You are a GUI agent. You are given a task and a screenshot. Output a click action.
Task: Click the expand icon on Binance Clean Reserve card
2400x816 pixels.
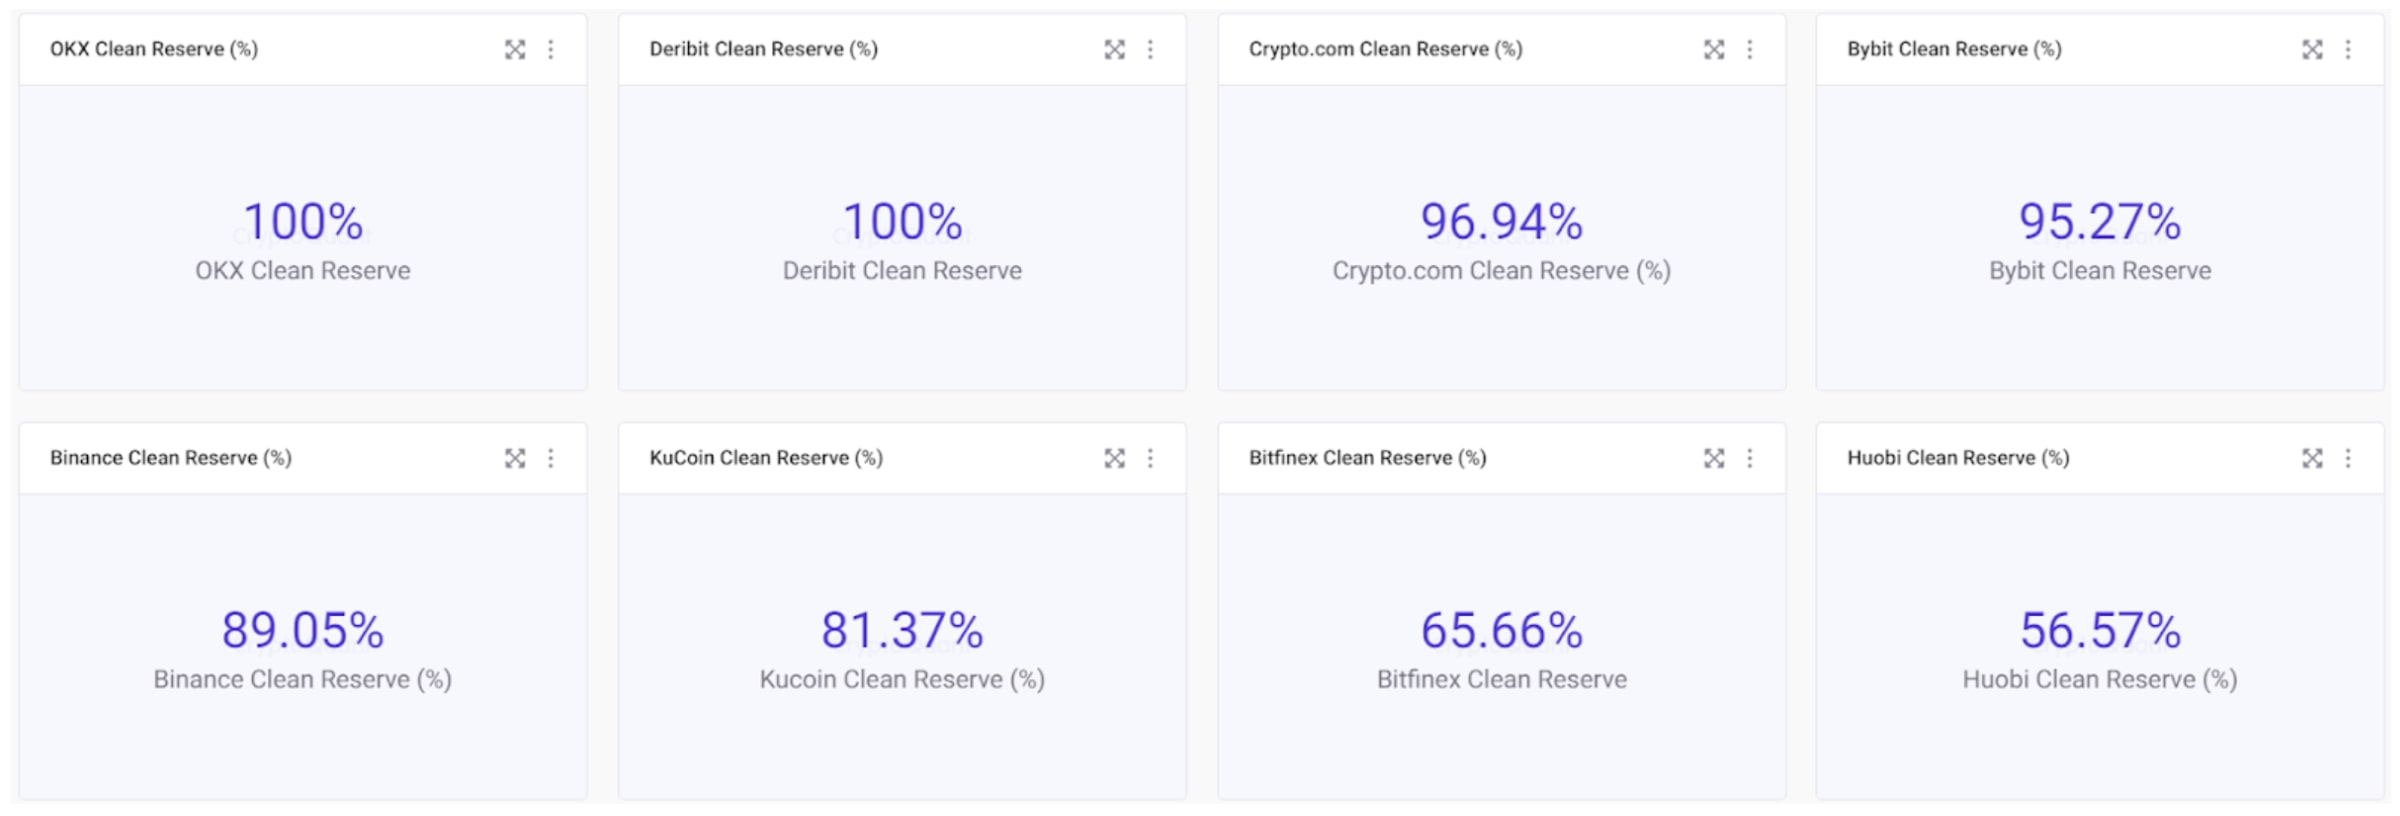tap(516, 458)
